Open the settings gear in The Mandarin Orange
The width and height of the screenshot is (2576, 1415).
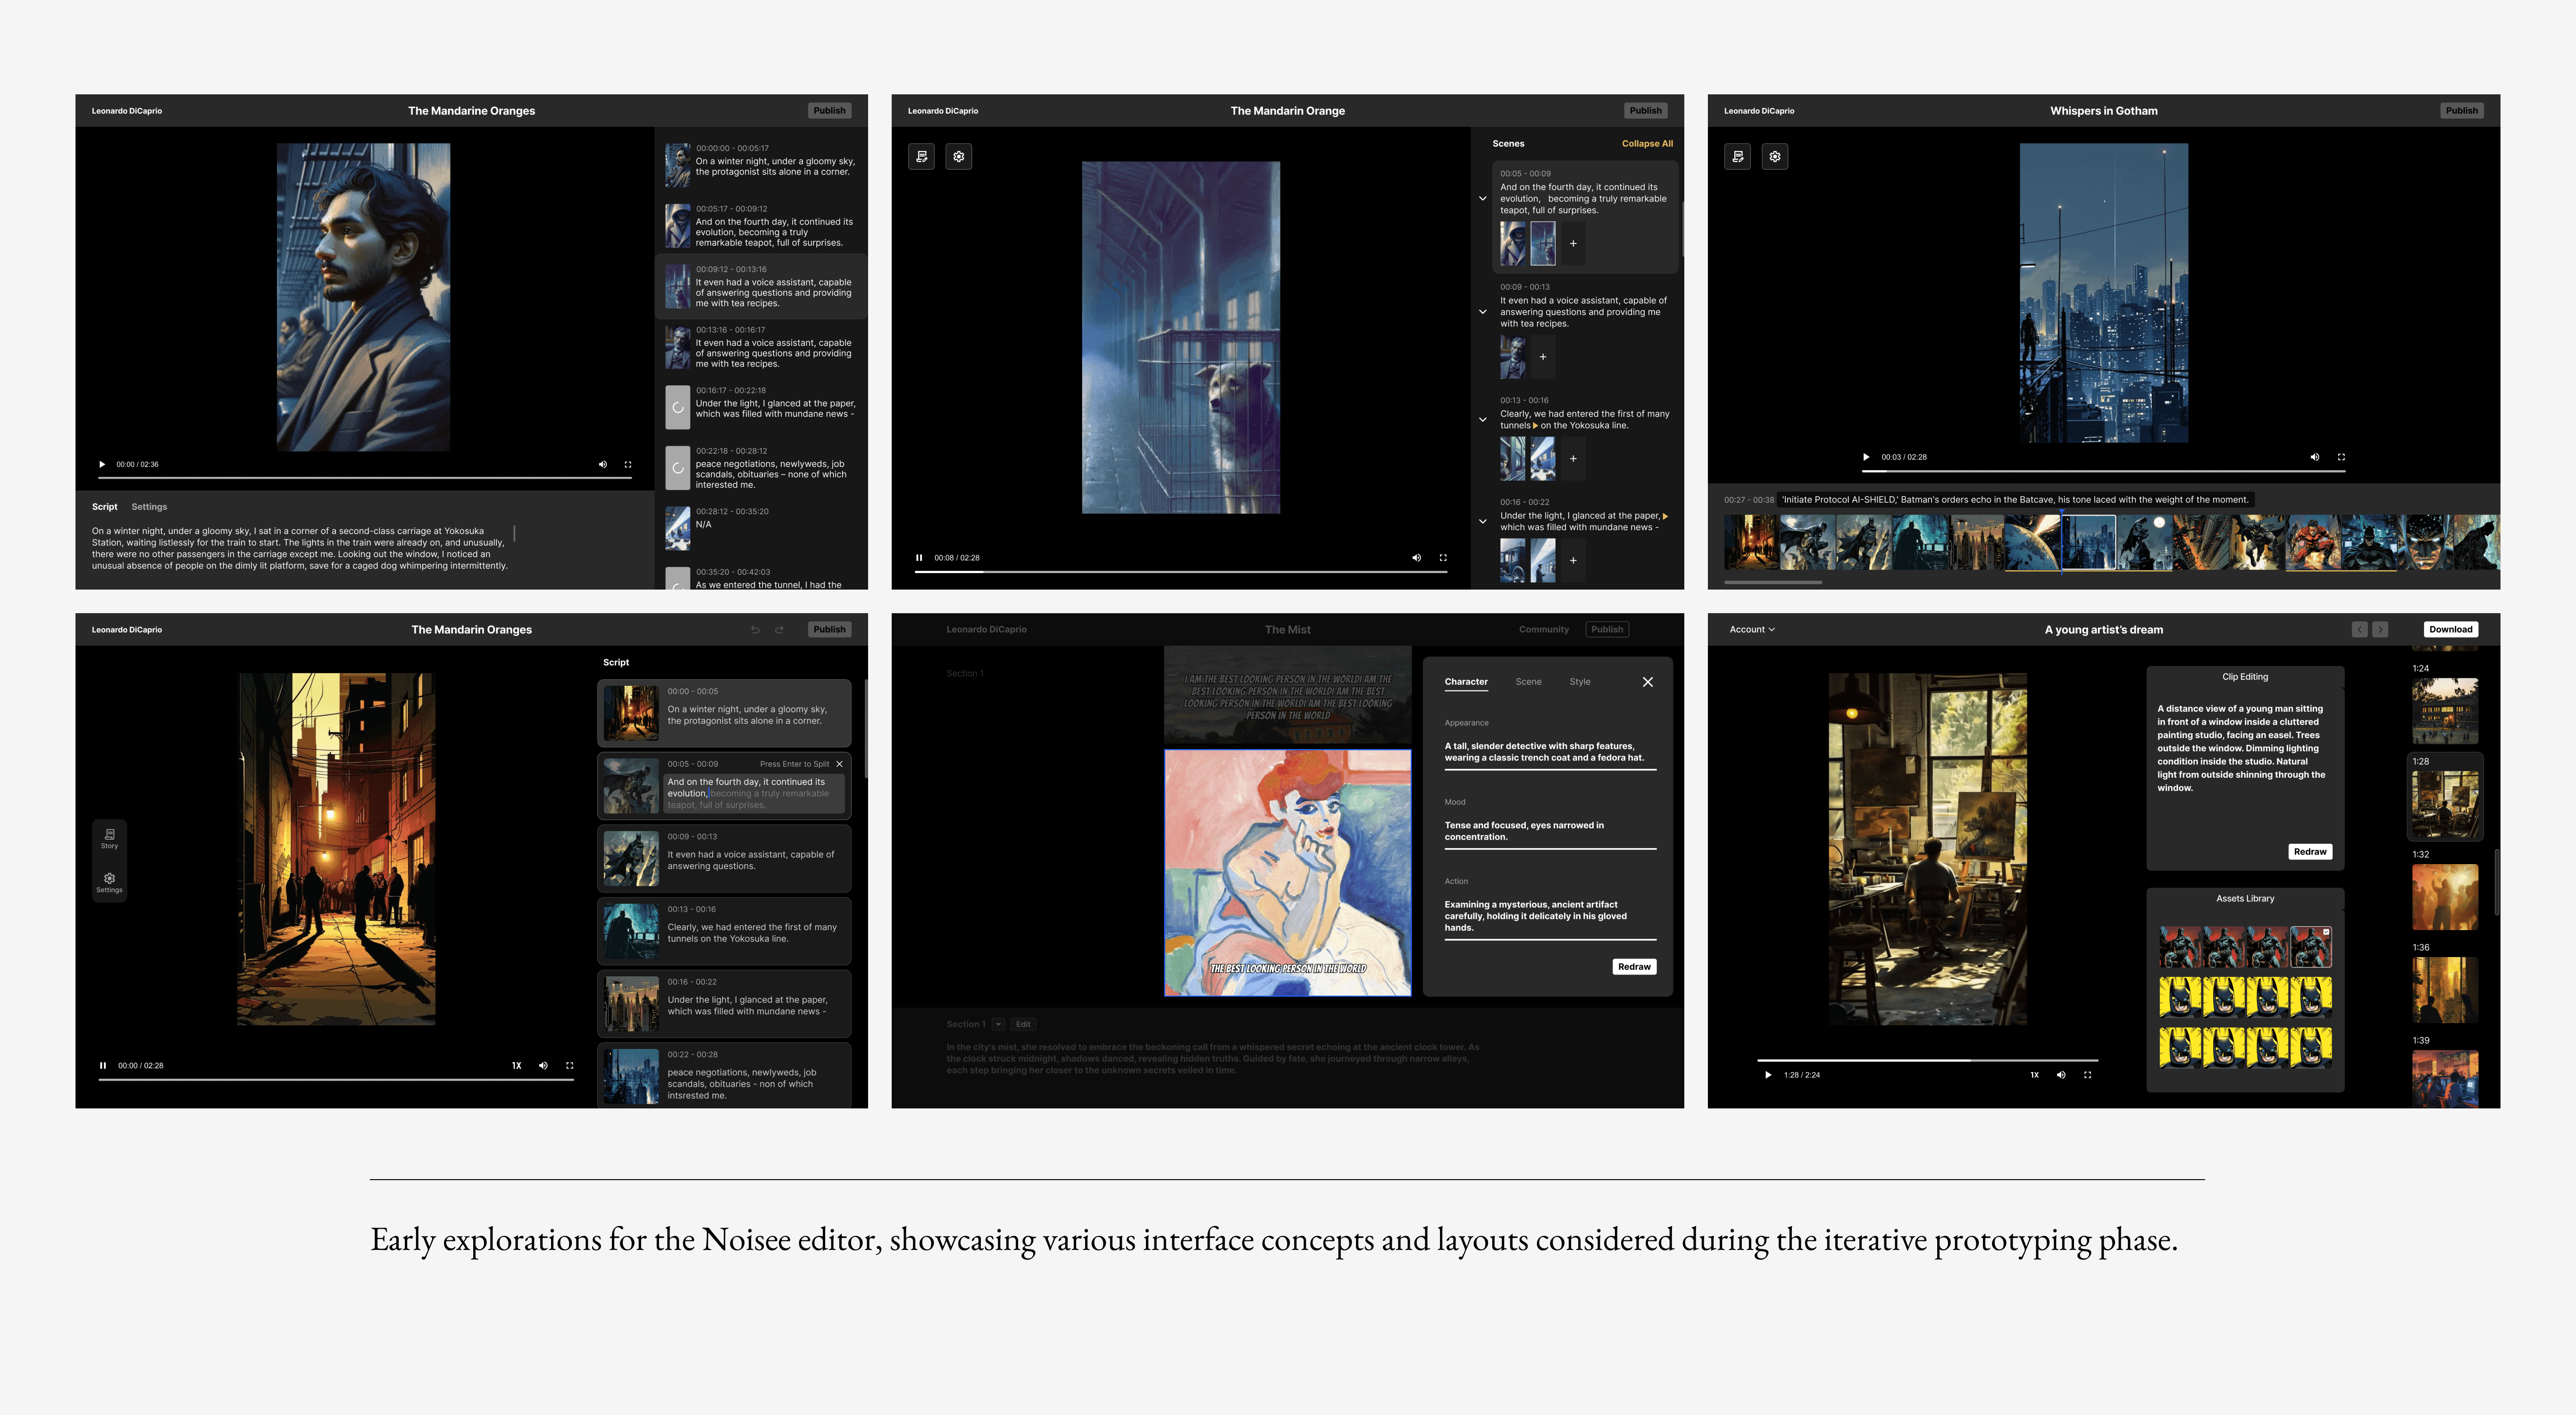click(x=958, y=156)
